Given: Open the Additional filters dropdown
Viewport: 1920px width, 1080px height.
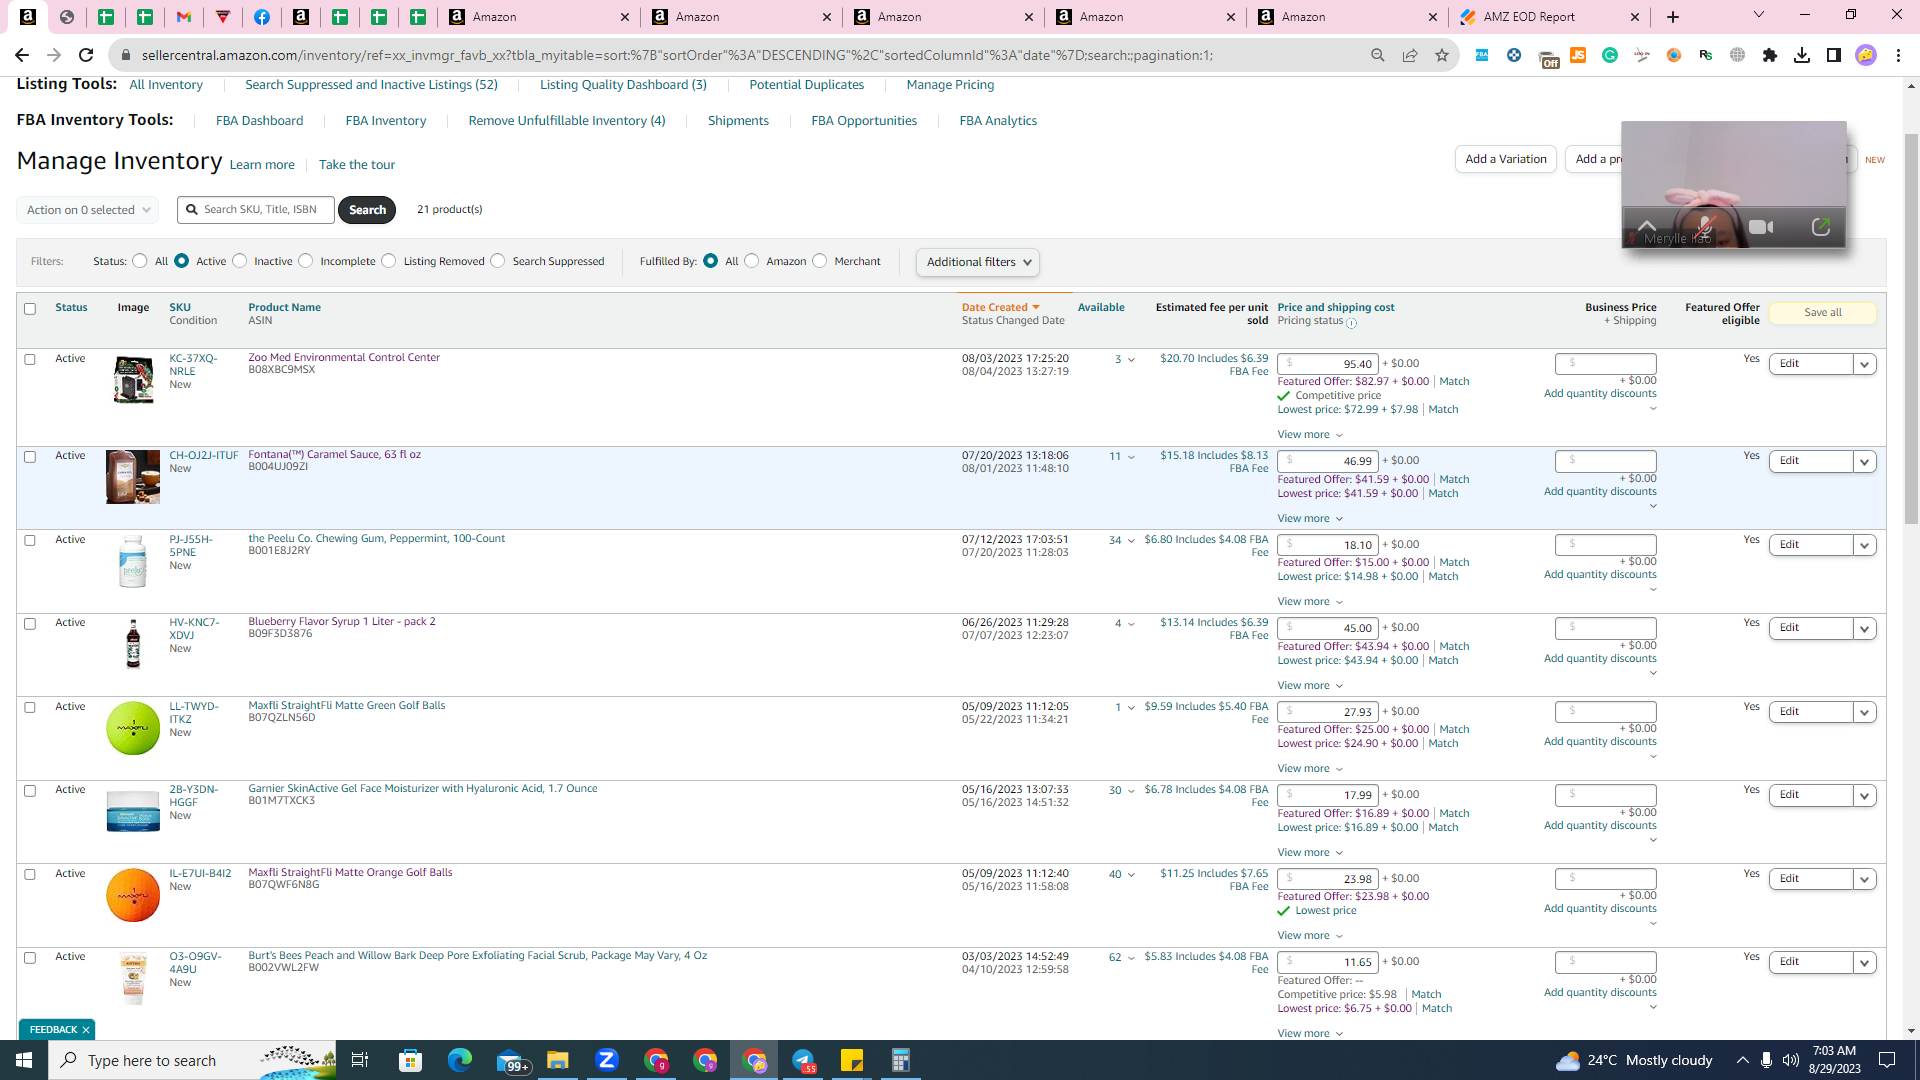Looking at the screenshot, I should [x=978, y=262].
